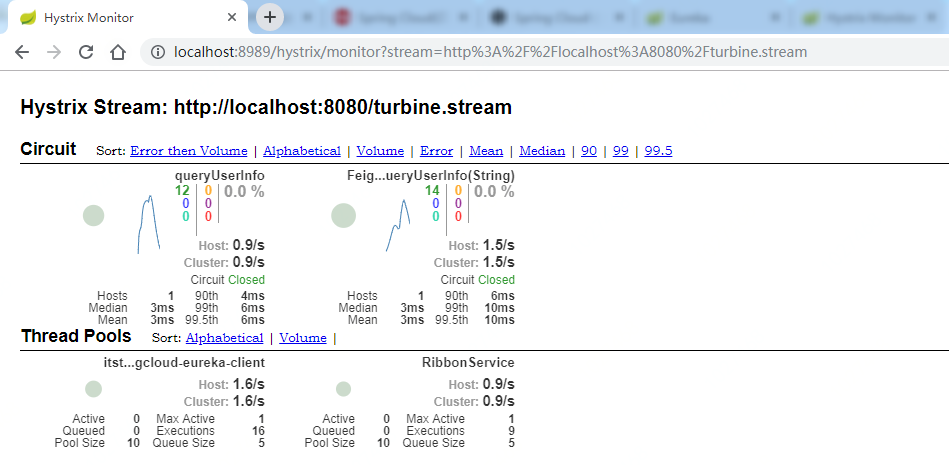
Task: Click the green success count 12
Action: (x=182, y=191)
